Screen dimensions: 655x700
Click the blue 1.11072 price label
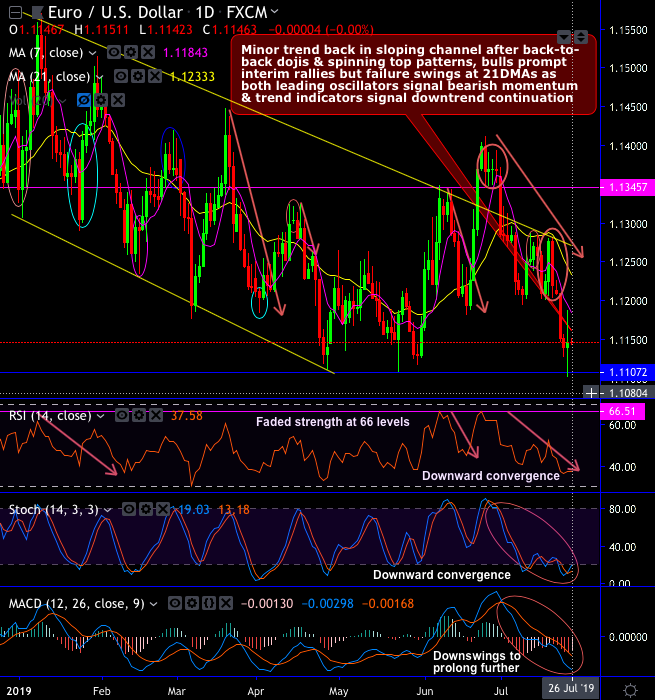click(x=627, y=372)
